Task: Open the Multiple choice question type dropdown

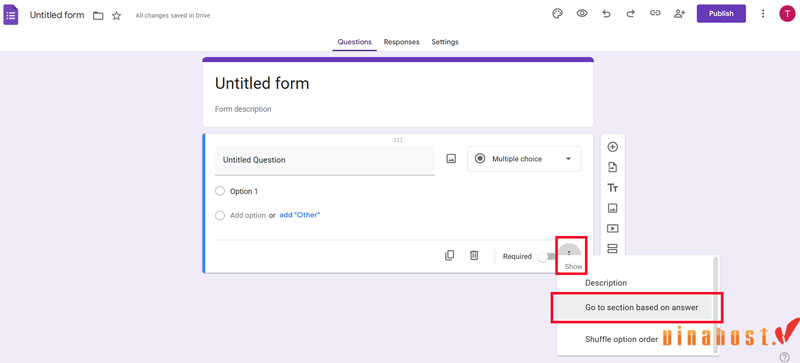Action: pos(524,159)
